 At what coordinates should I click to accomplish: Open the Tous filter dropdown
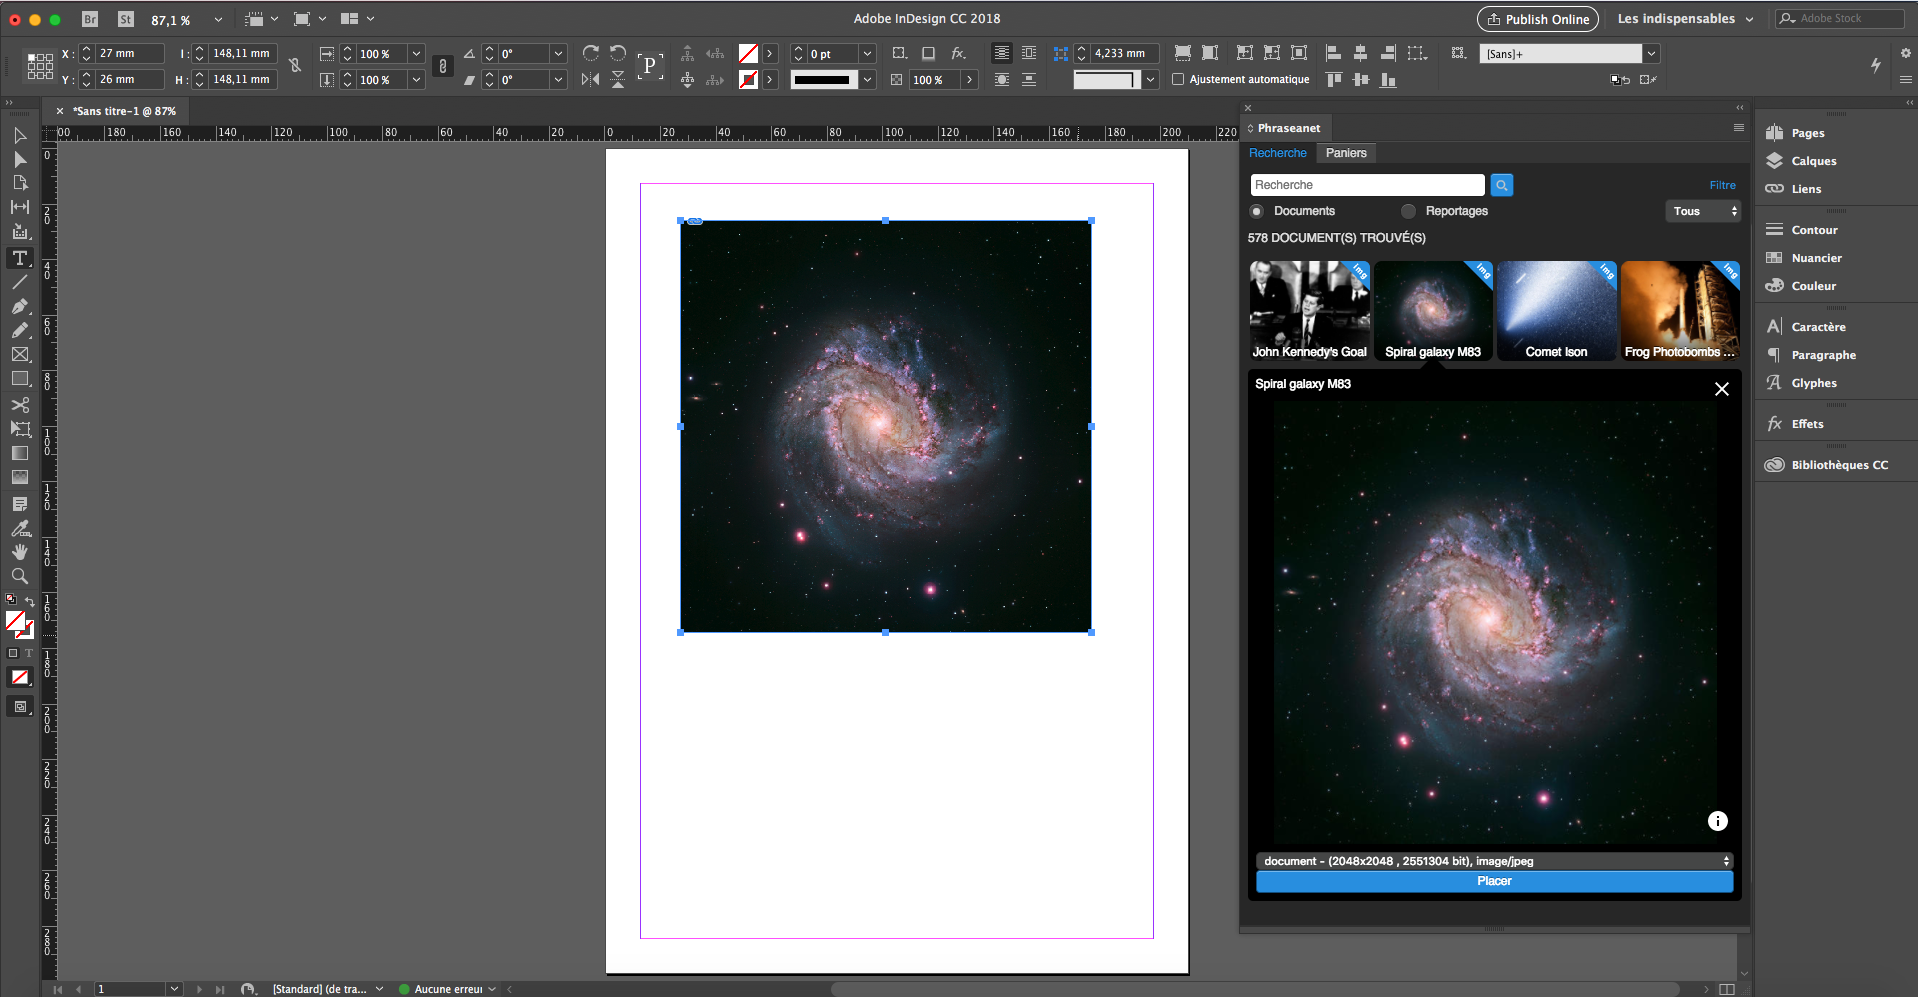[1704, 211]
